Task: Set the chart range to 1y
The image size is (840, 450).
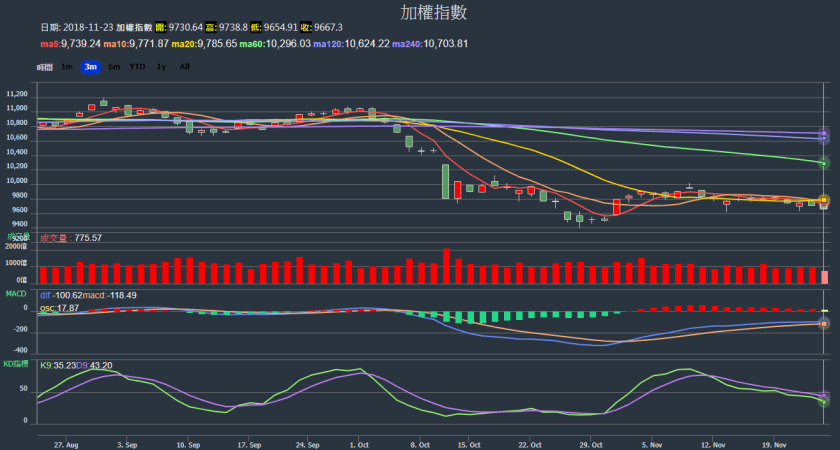Action: click(161, 66)
